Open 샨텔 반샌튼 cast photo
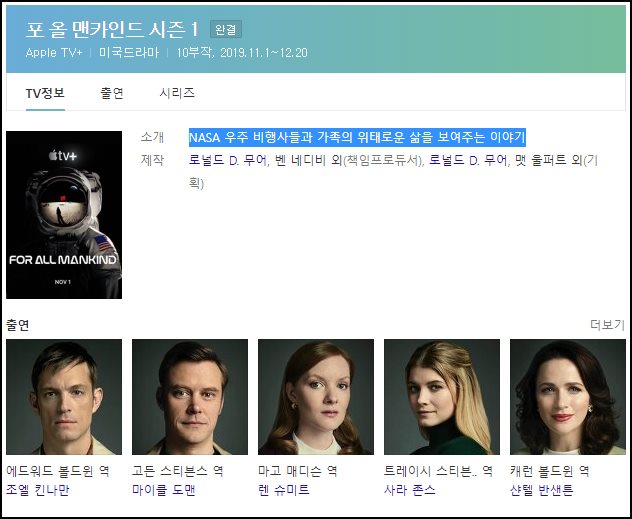The image size is (632, 519). pyautogui.click(x=568, y=397)
